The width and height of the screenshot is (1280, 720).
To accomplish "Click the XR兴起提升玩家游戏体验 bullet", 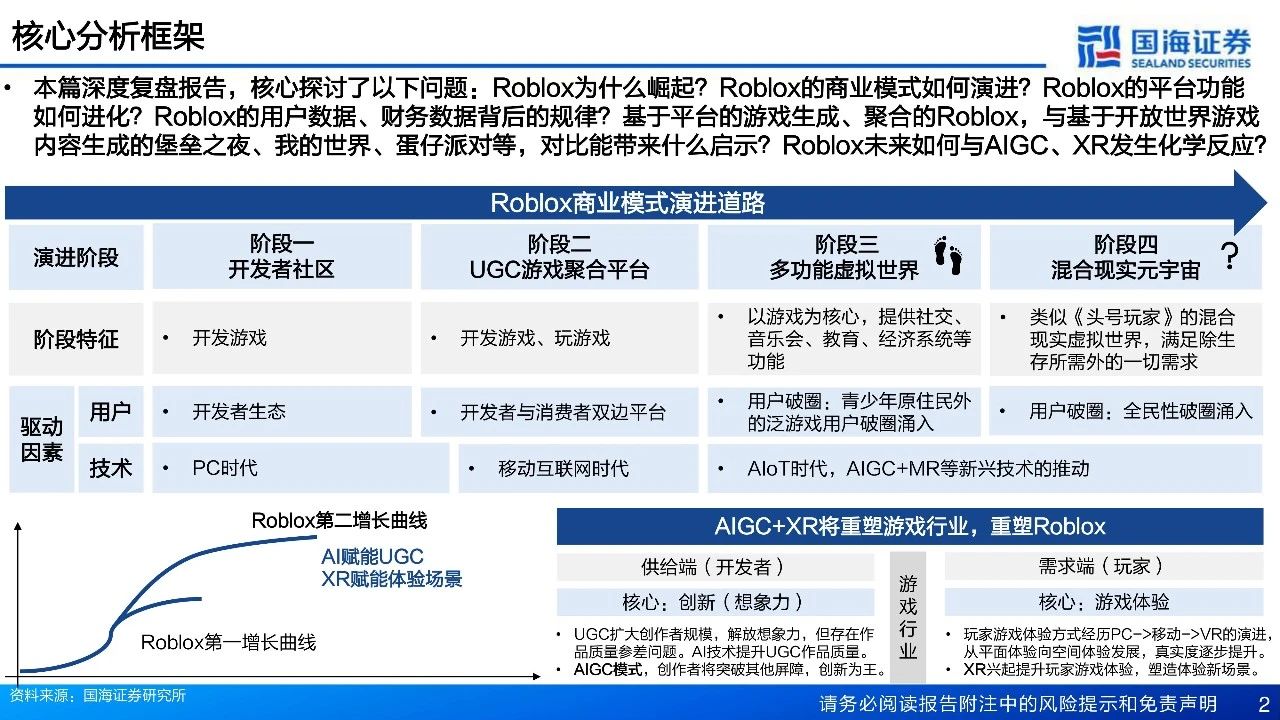I will click(1110, 669).
